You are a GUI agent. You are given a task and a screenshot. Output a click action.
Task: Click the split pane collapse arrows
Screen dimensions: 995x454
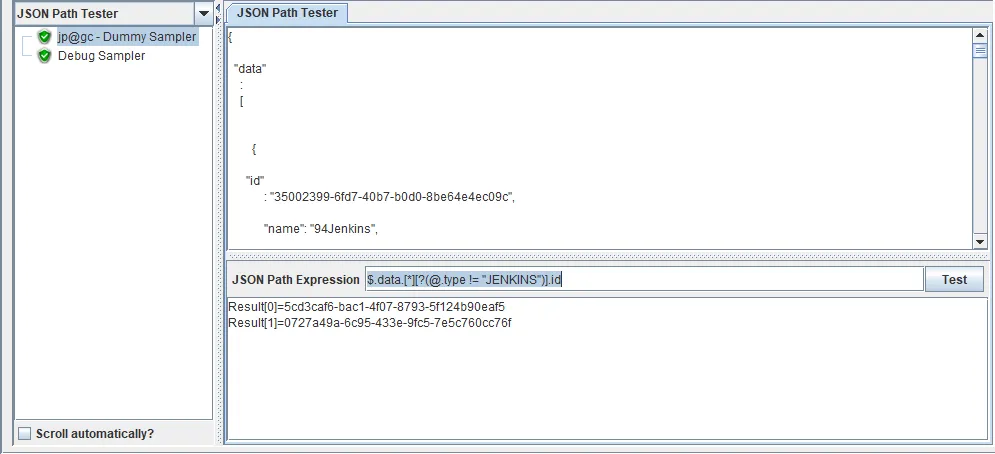219,13
